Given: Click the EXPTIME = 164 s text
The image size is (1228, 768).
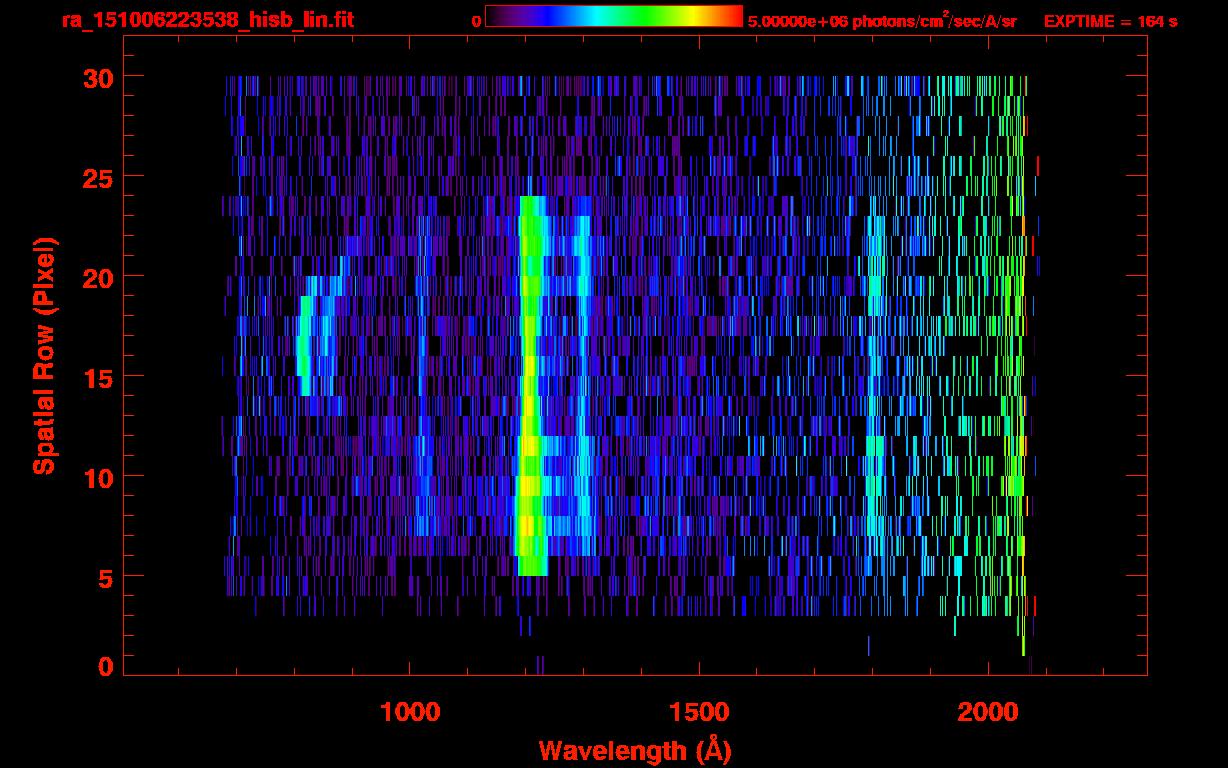Looking at the screenshot, I should pyautogui.click(x=1110, y=21).
